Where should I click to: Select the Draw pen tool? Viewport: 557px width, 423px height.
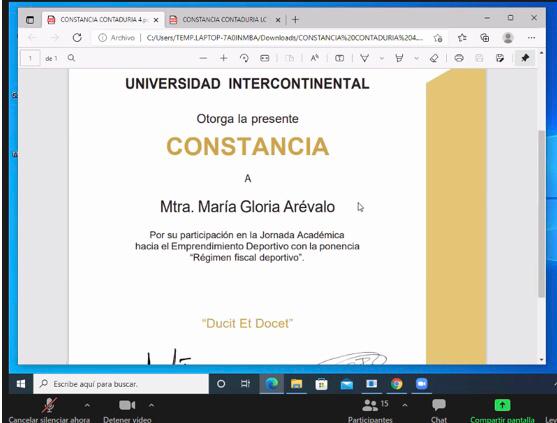pyautogui.click(x=364, y=58)
